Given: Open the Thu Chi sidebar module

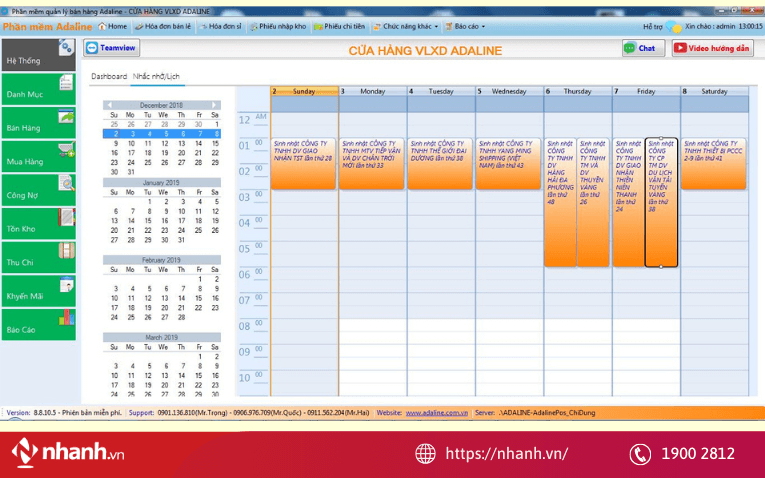Looking at the screenshot, I should click(39, 257).
